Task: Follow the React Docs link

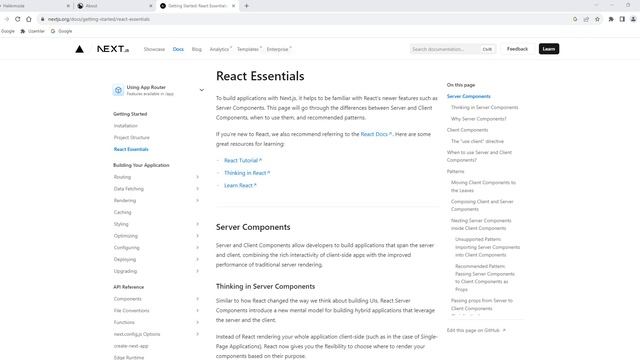Action: (376, 134)
